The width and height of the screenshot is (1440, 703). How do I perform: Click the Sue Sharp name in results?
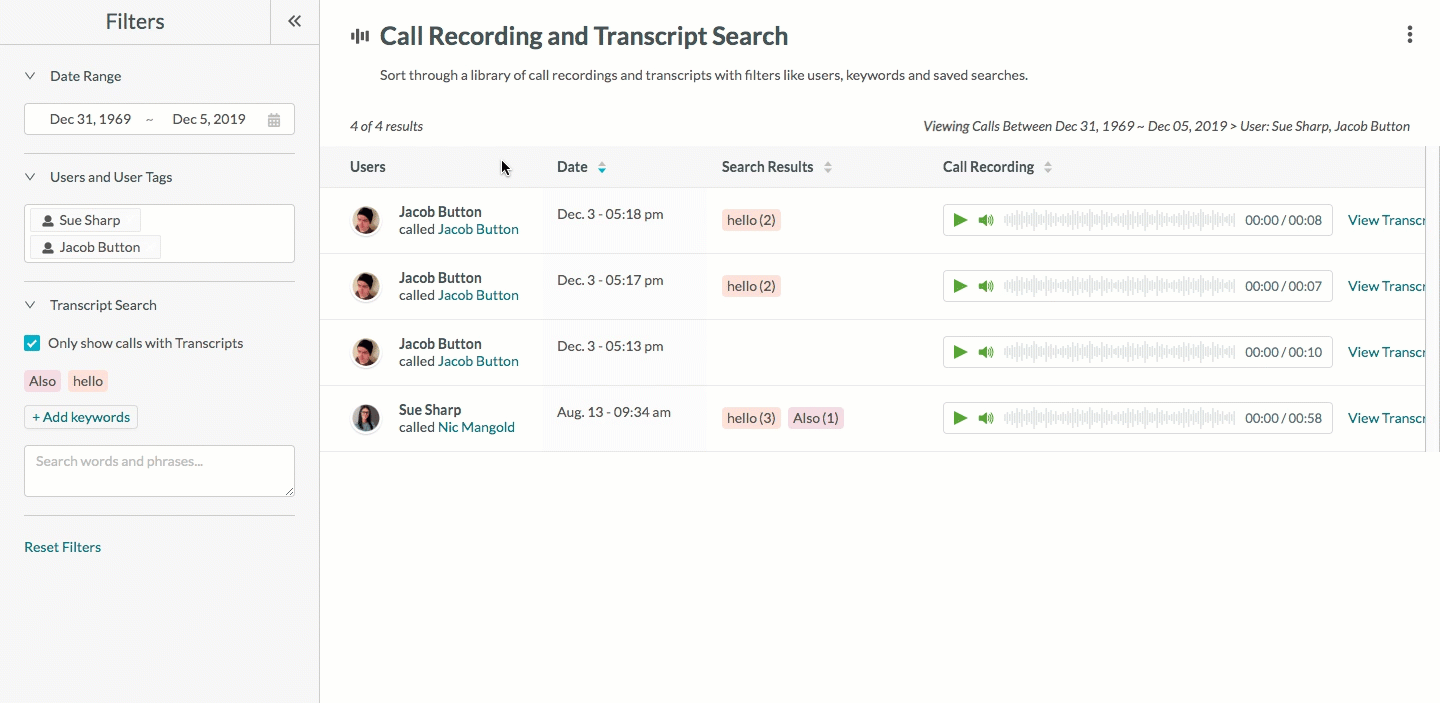tap(430, 410)
